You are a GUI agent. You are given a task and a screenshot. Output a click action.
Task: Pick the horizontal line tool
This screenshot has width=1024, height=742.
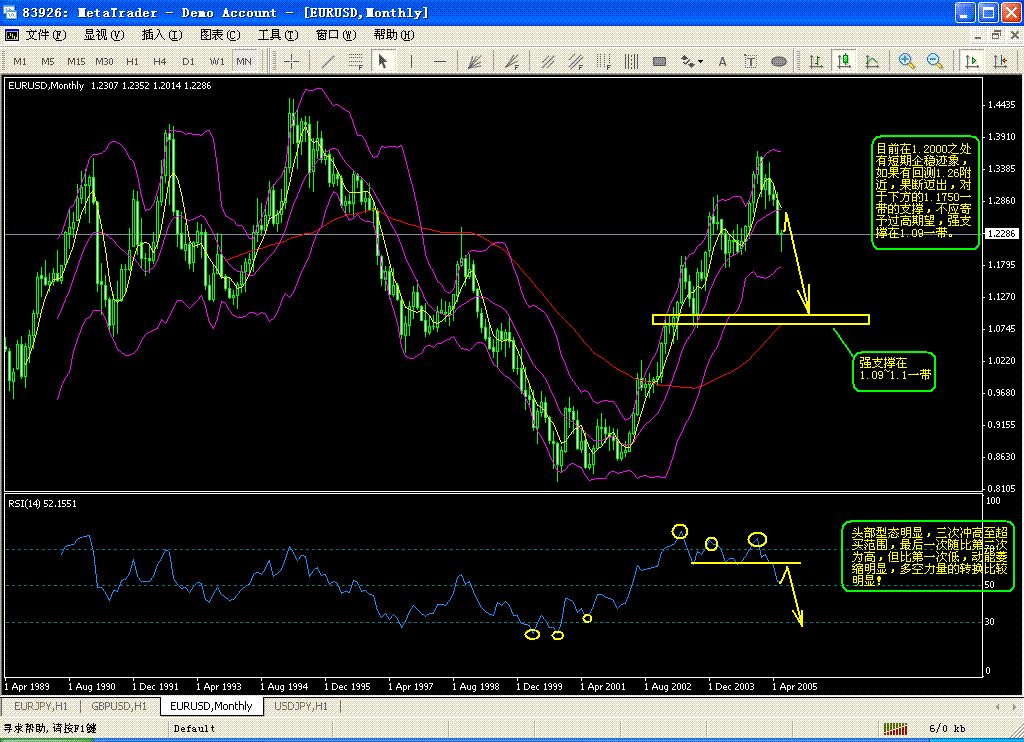pyautogui.click(x=440, y=61)
